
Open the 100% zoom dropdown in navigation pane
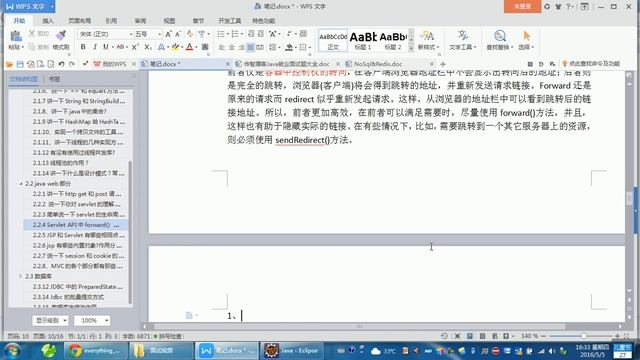(92, 320)
